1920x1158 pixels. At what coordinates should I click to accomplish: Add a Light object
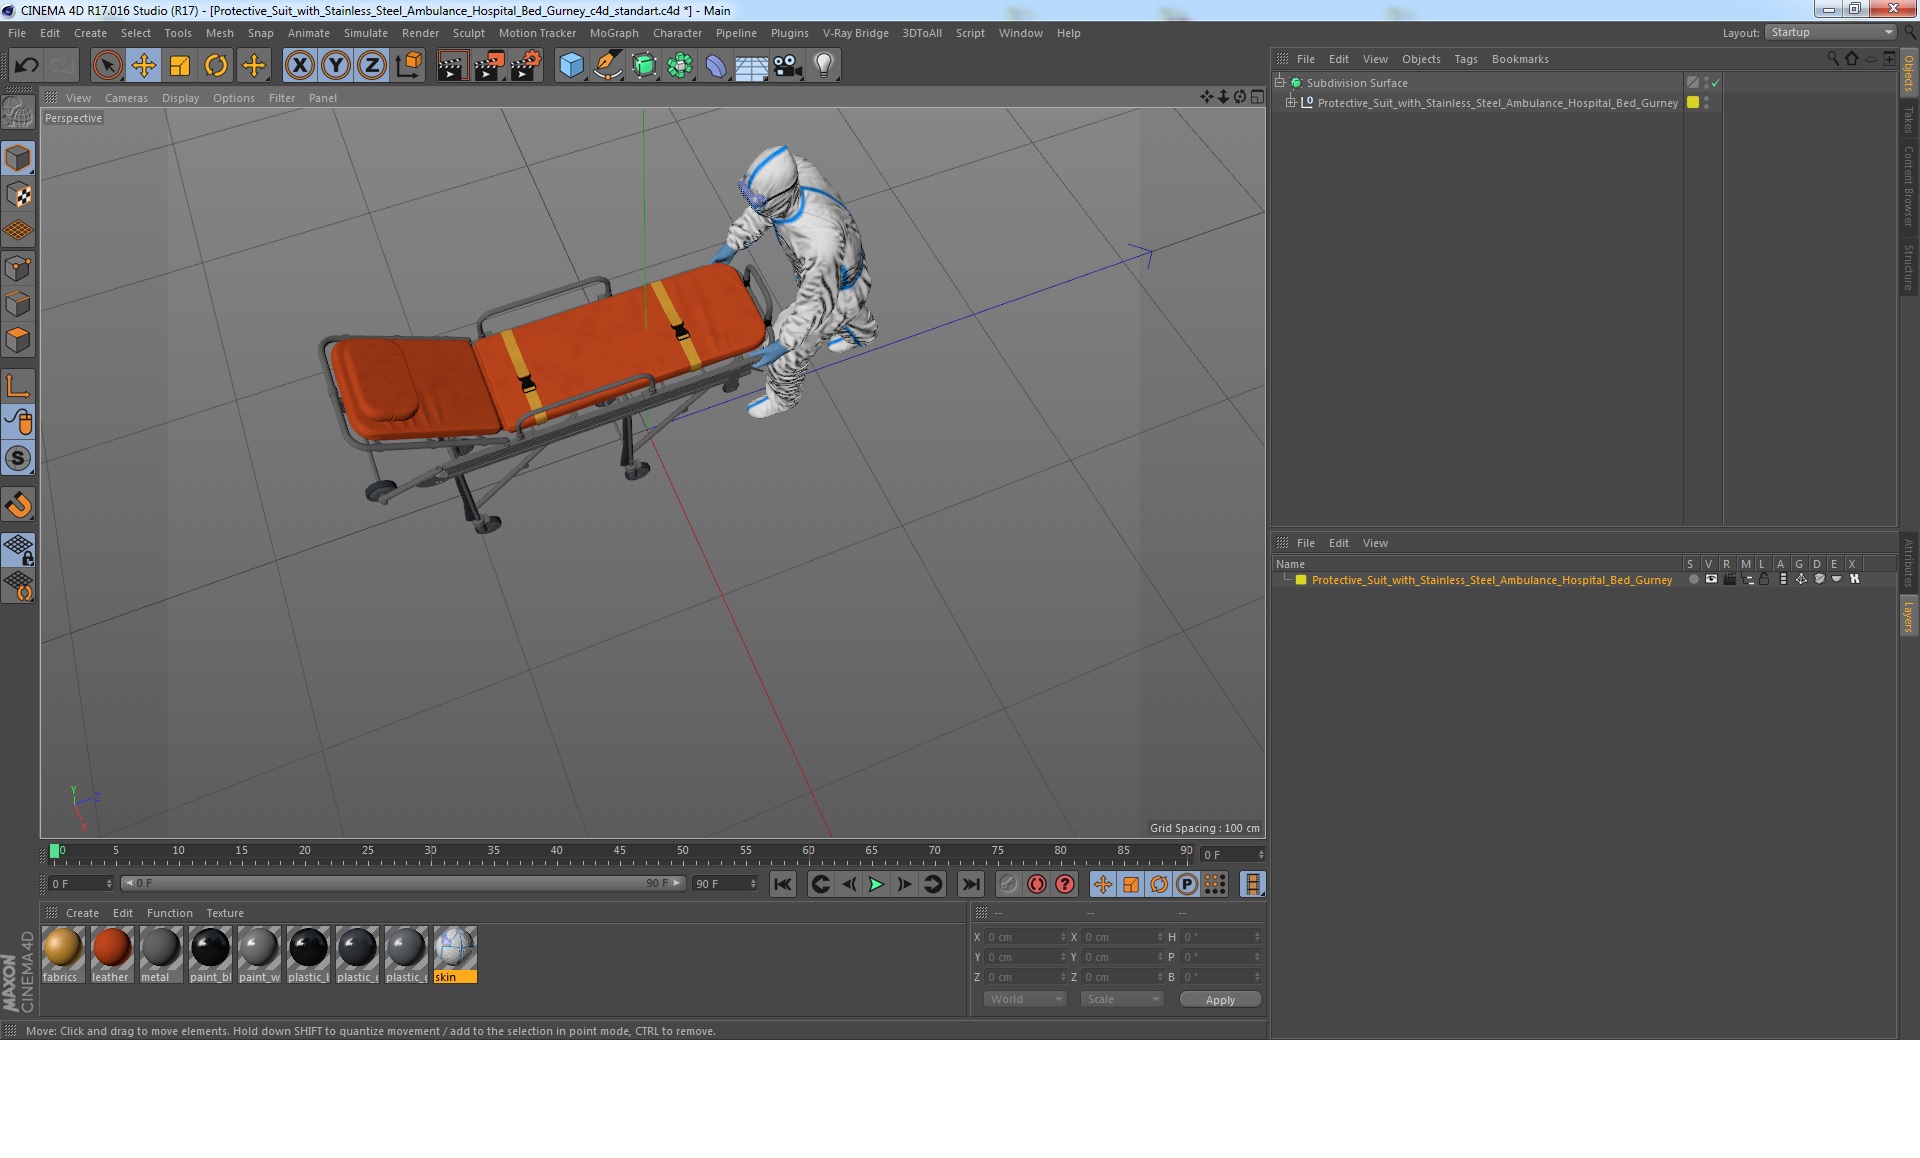coord(823,66)
